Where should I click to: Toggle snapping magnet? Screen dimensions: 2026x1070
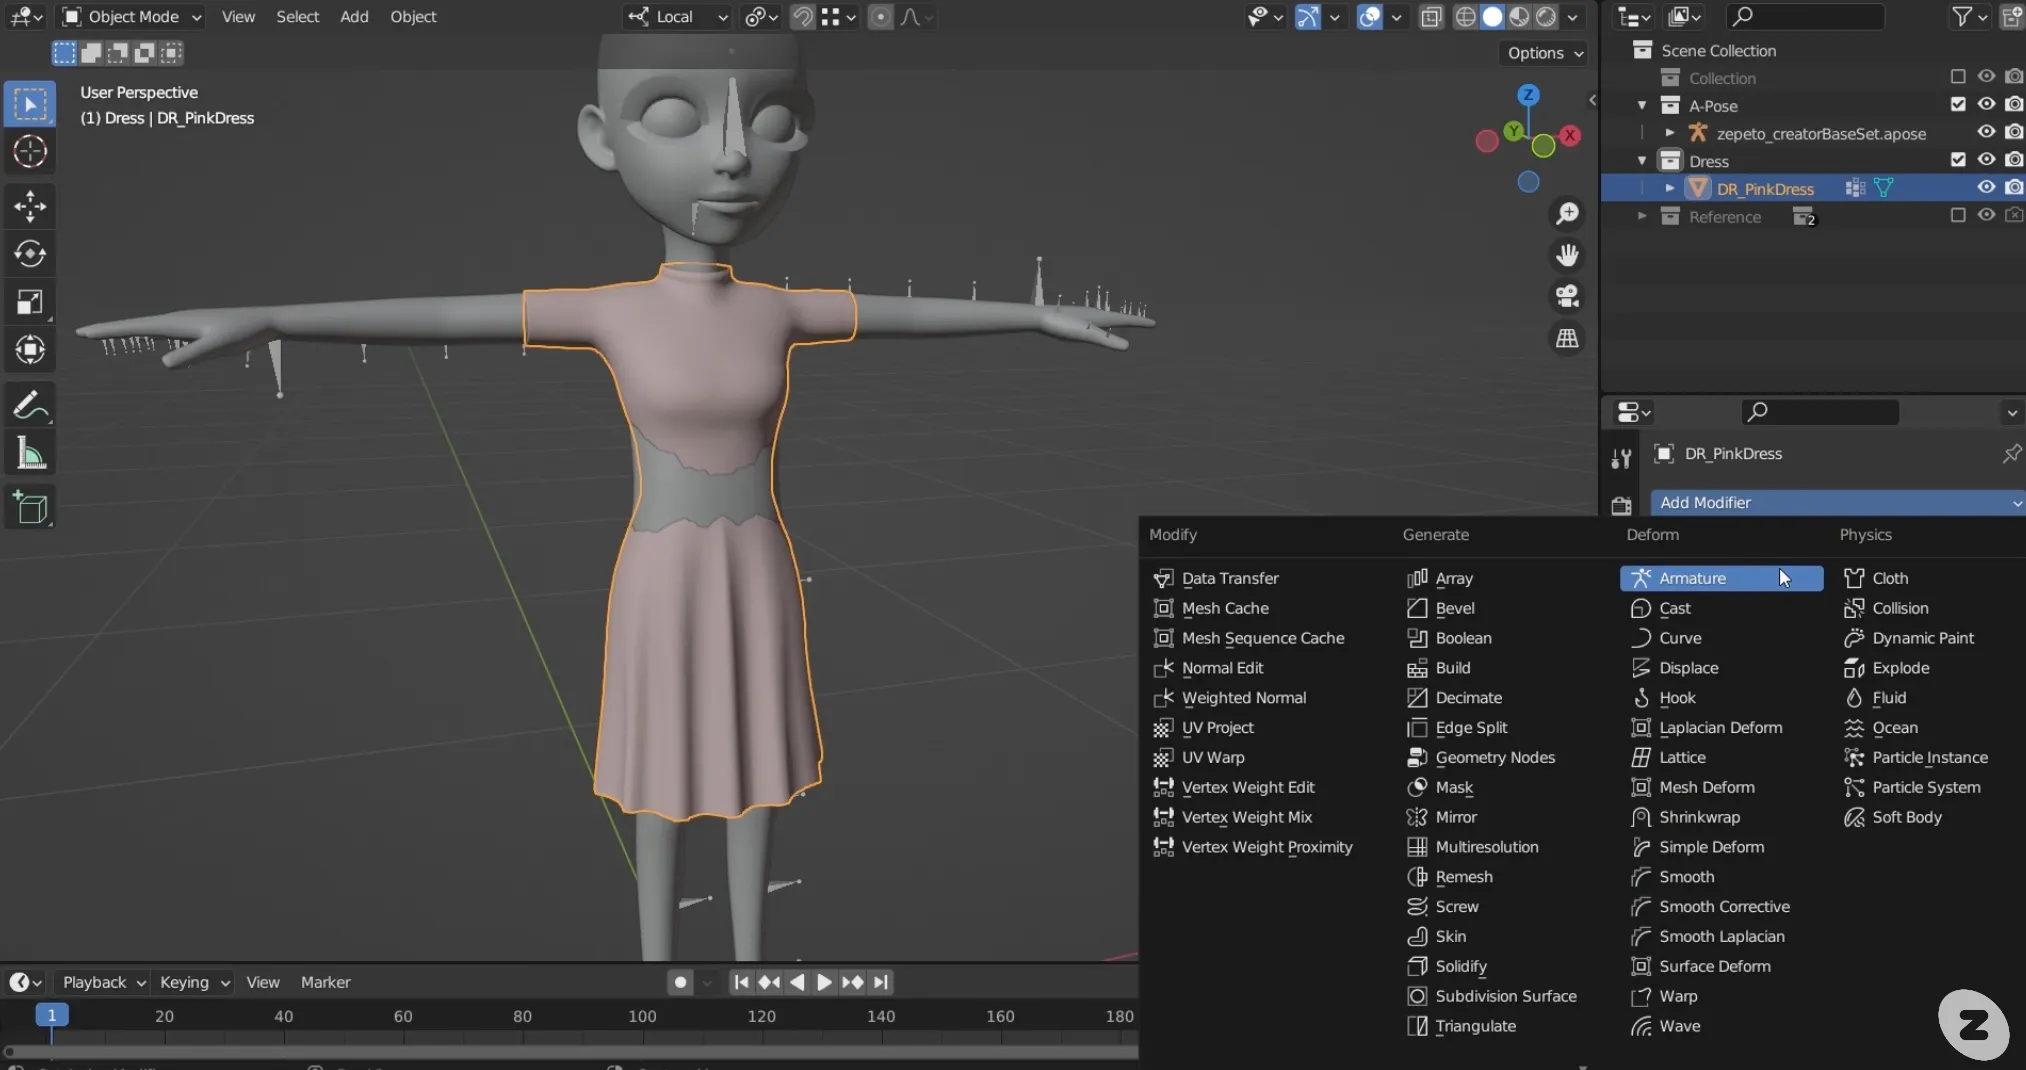802,17
